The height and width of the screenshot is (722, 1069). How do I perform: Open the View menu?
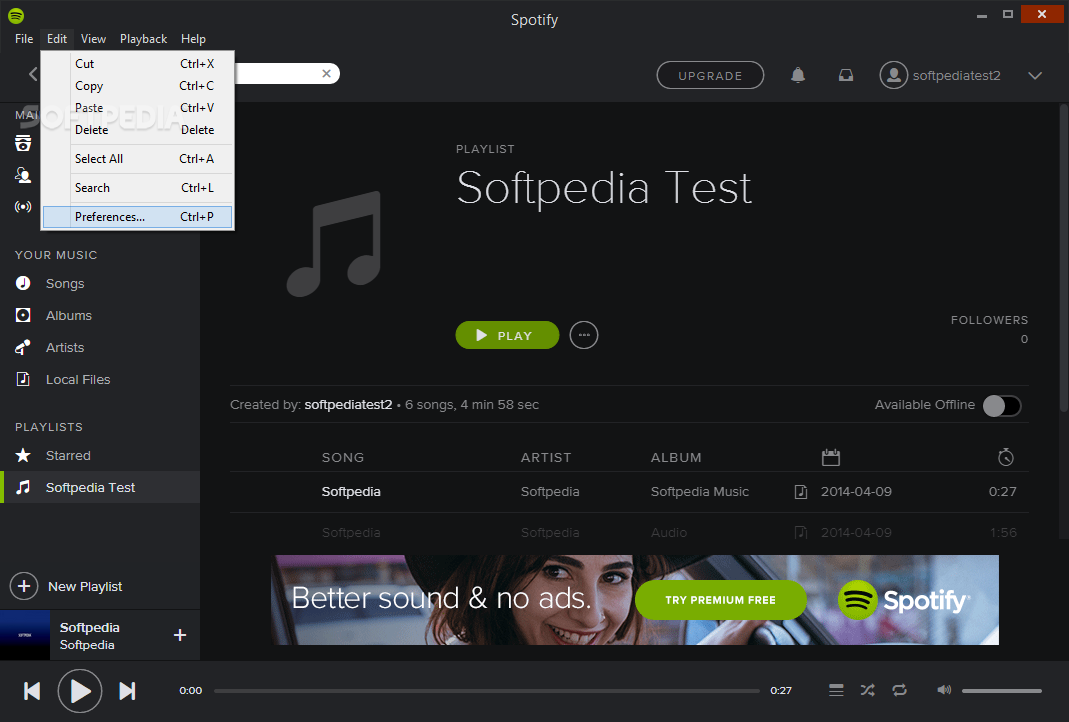coord(93,39)
